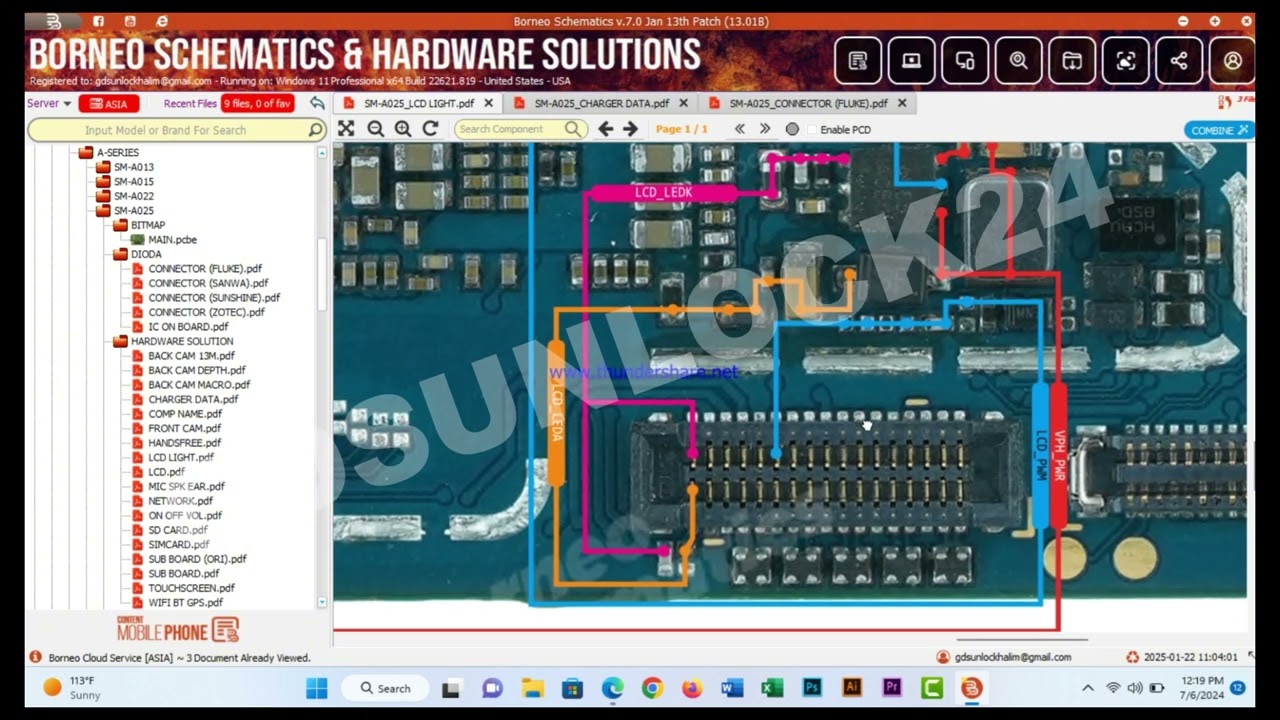Click the back arrow icon beside Recent Files
This screenshot has height=720, width=1280.
click(317, 103)
